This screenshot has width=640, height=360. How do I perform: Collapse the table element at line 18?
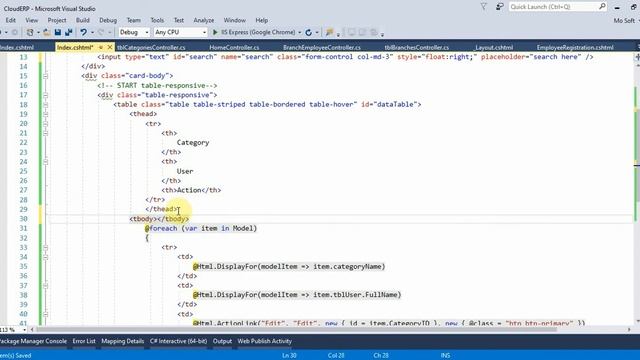point(45,104)
